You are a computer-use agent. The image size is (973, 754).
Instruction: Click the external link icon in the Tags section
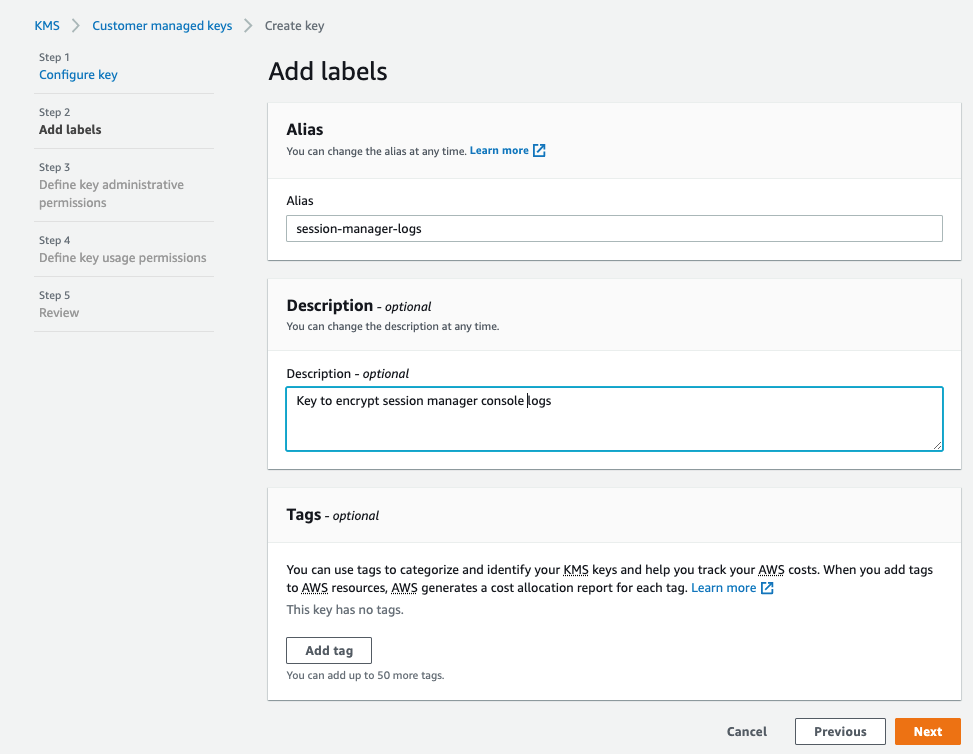[766, 588]
